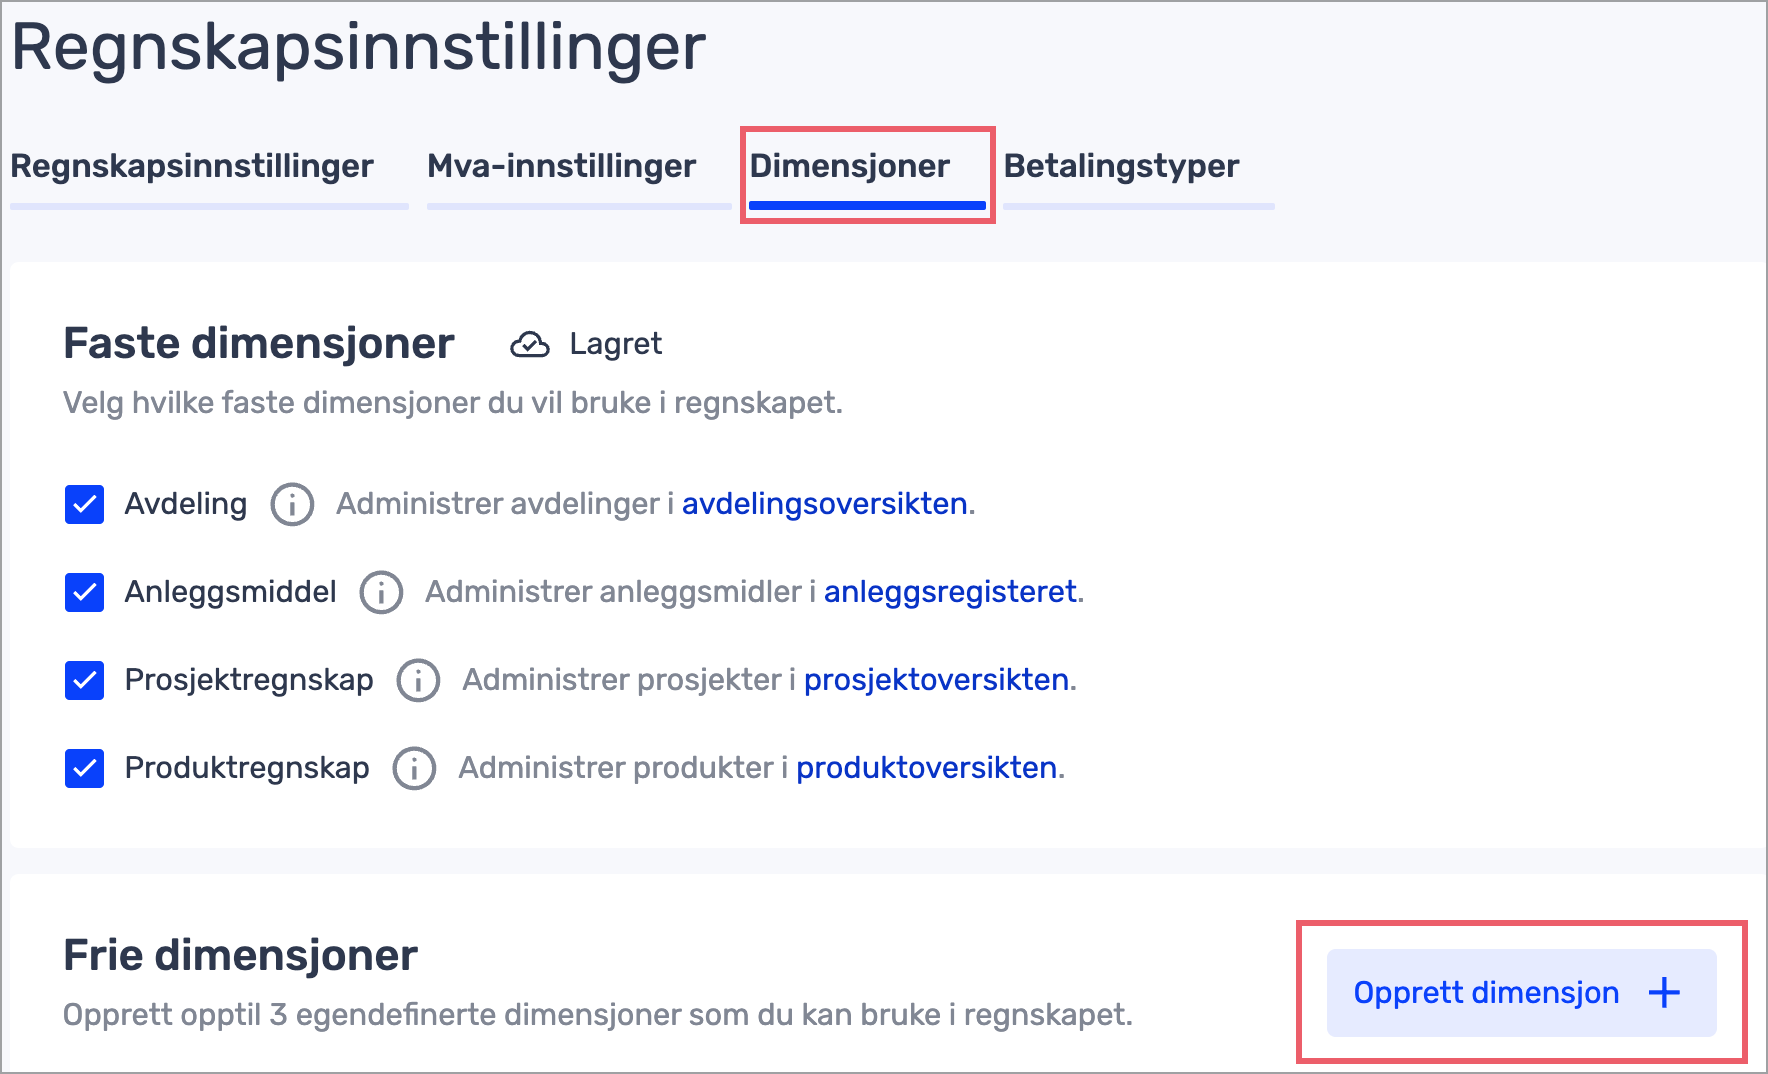The width and height of the screenshot is (1768, 1074).
Task: Open the Mva-innstillinger tab
Action: [561, 166]
